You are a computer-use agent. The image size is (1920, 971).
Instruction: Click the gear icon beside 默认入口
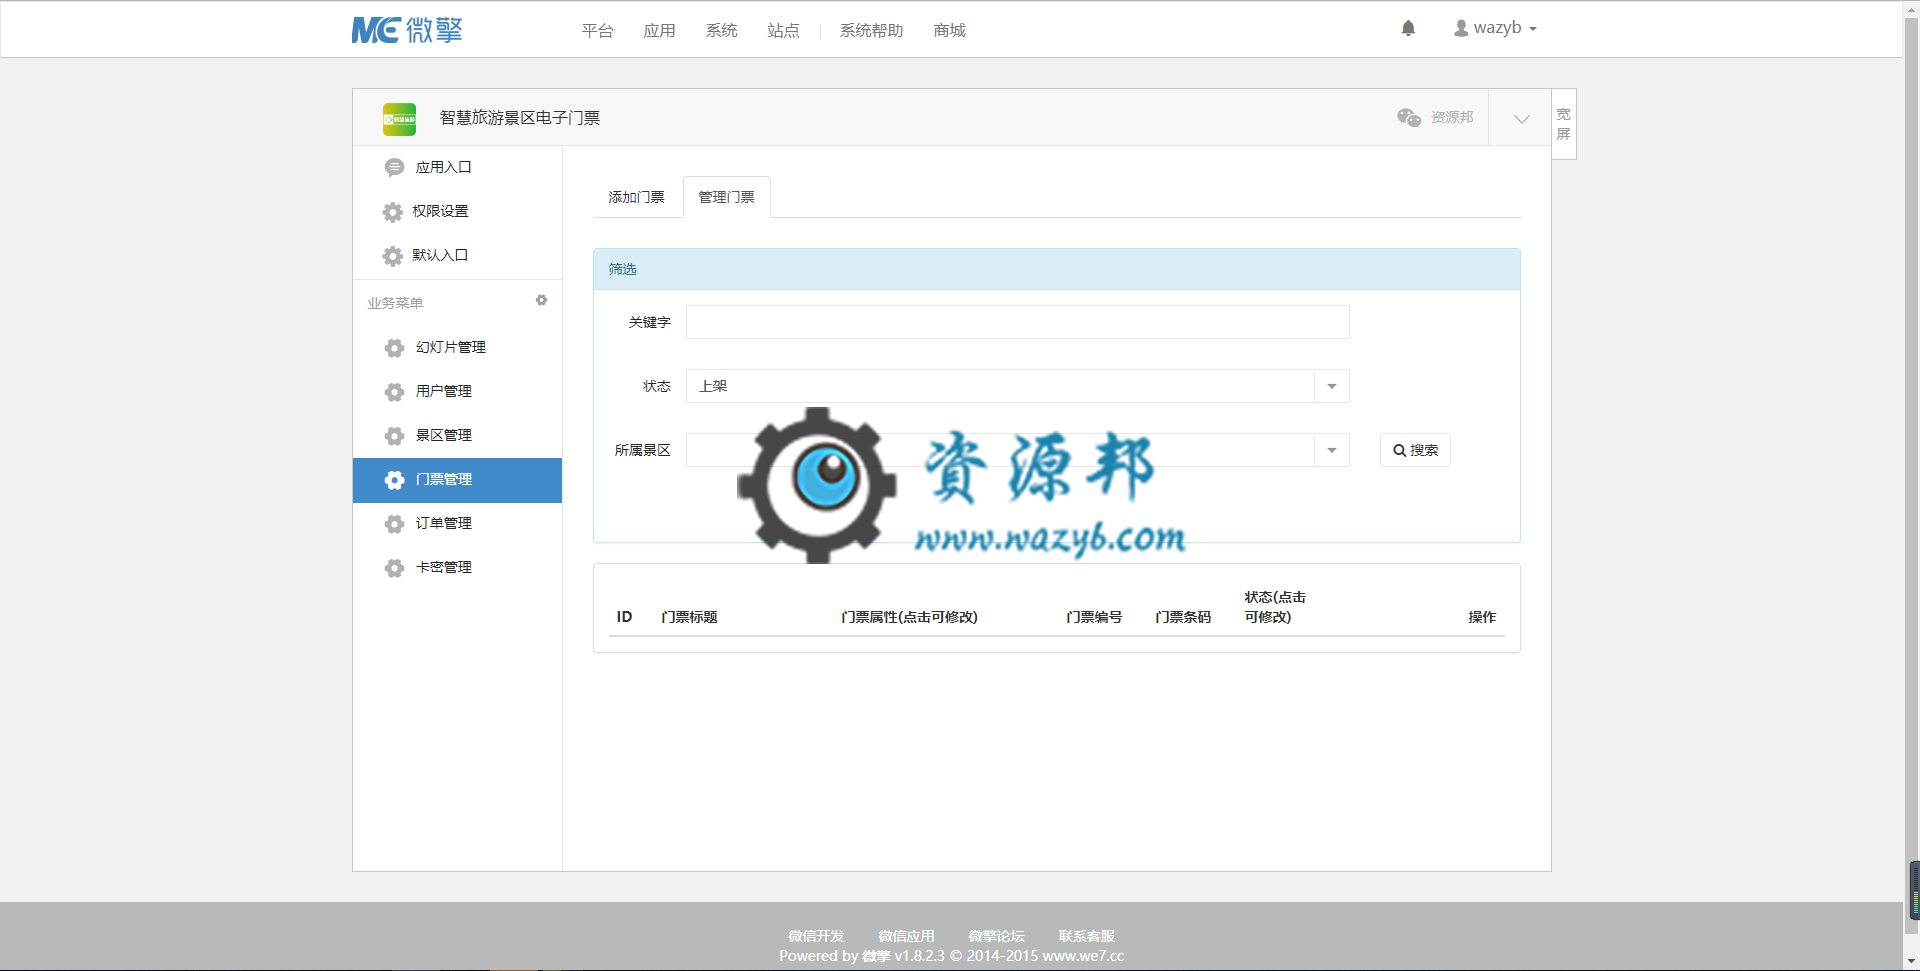click(x=392, y=255)
